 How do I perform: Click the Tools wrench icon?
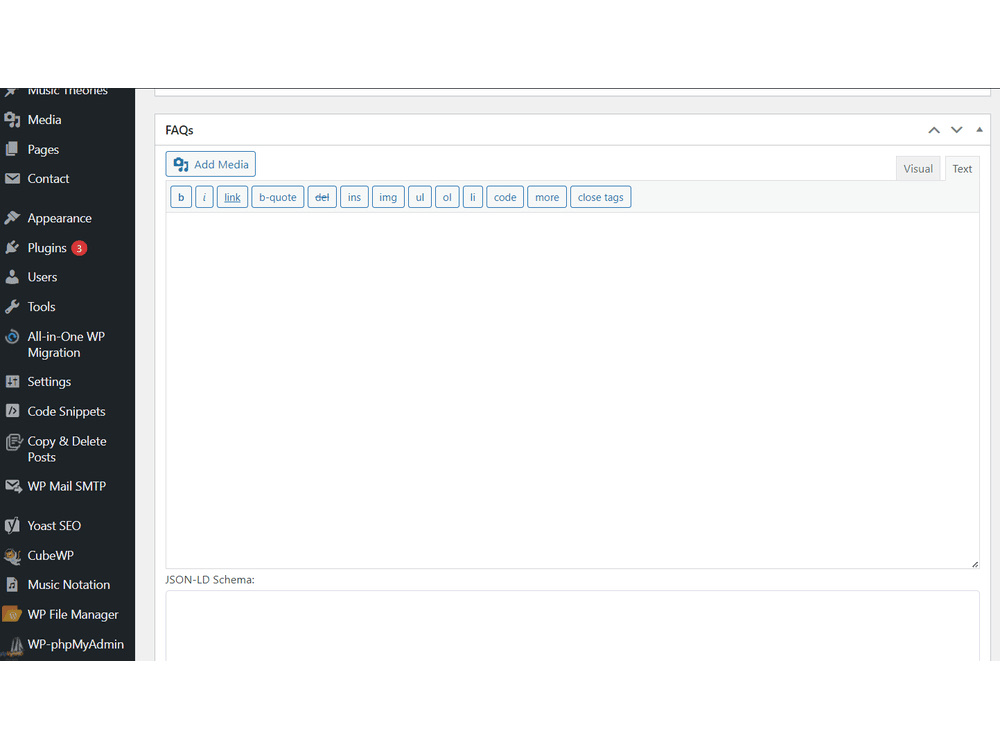[12, 307]
